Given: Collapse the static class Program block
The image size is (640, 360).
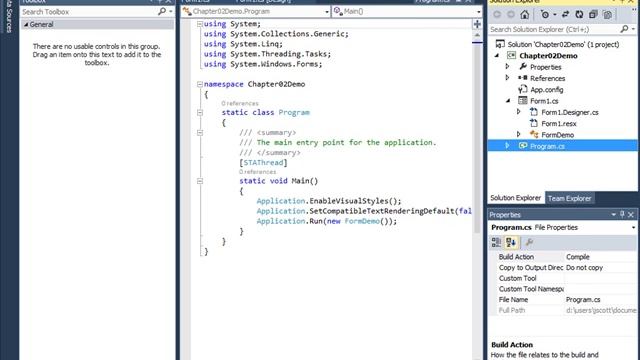Looking at the screenshot, I should click(200, 113).
